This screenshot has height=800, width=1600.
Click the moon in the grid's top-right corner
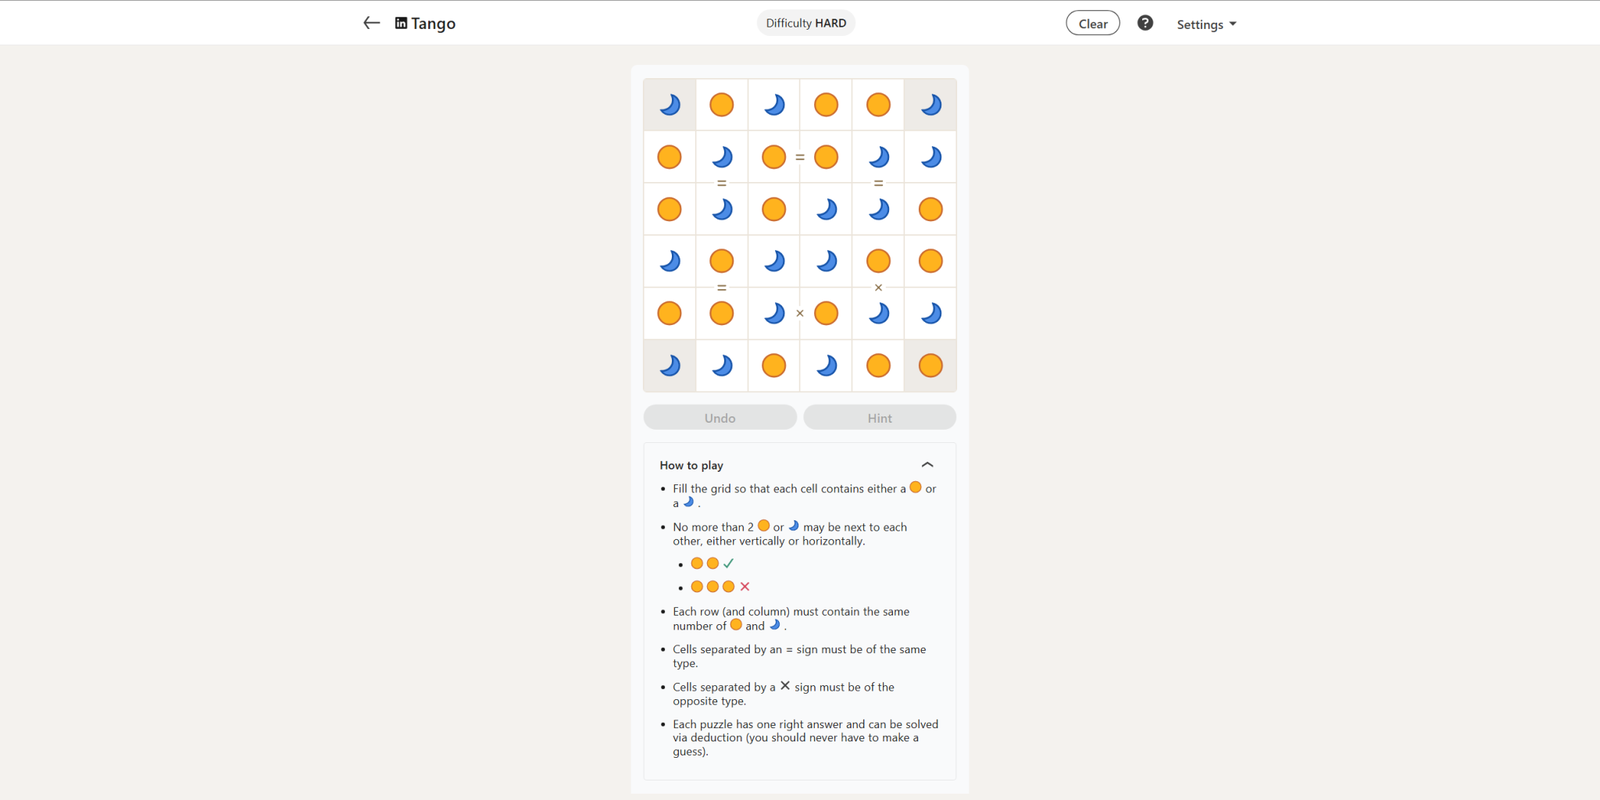[x=930, y=105]
